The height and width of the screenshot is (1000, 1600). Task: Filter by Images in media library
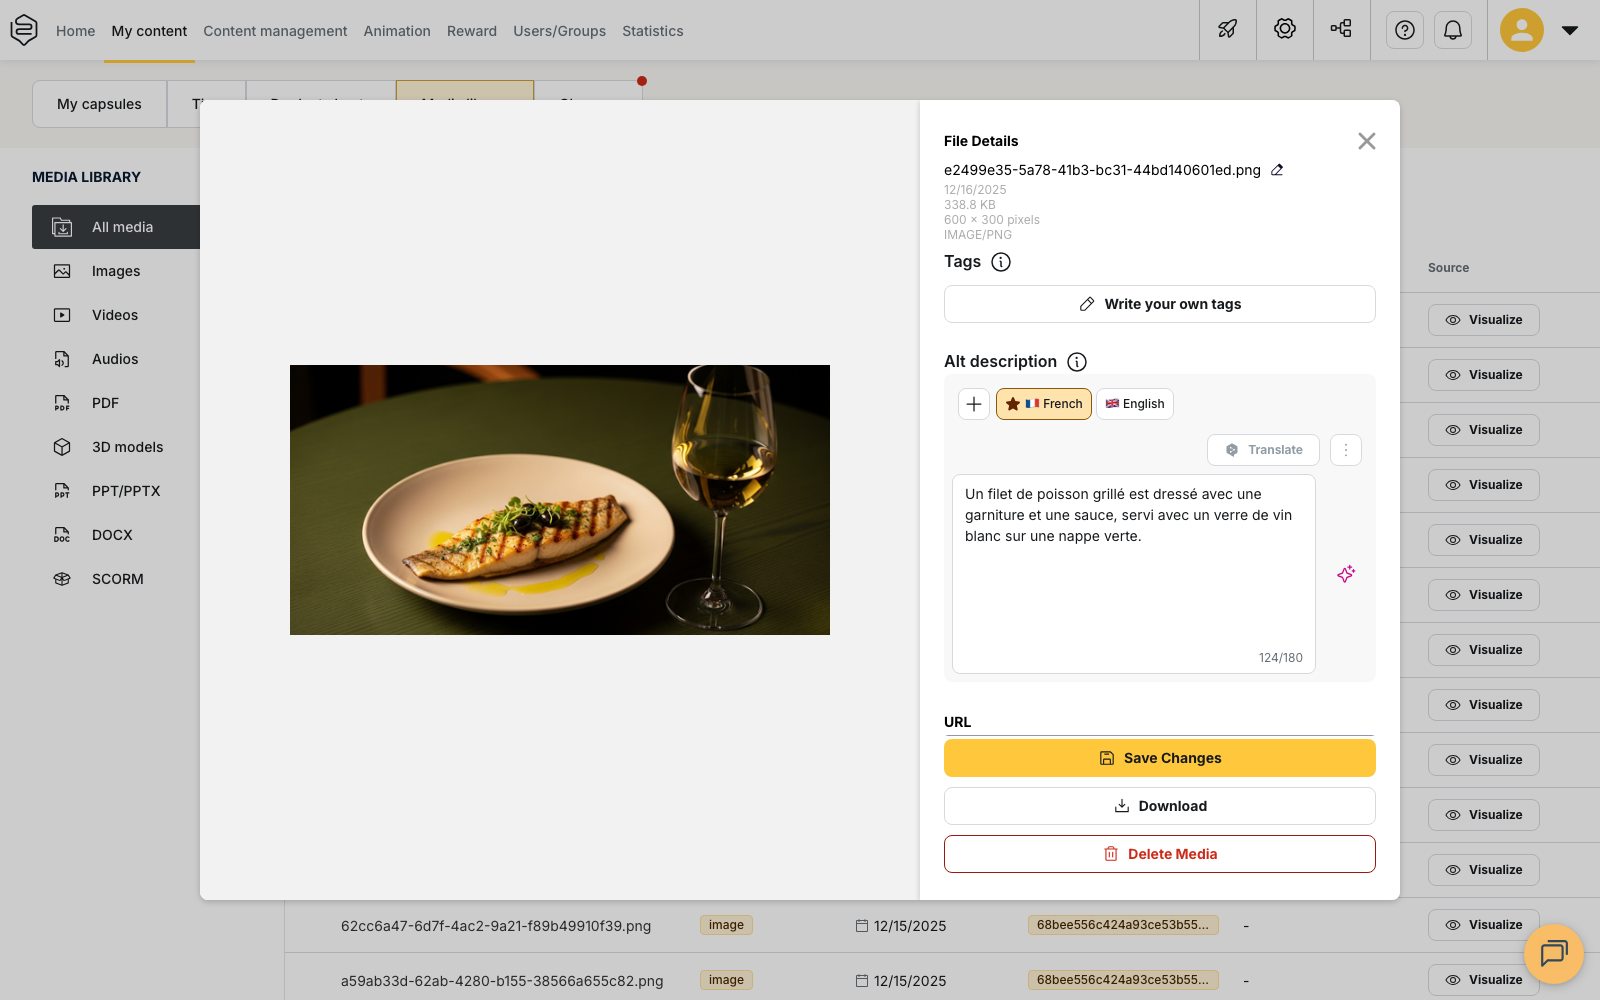[x=116, y=271]
